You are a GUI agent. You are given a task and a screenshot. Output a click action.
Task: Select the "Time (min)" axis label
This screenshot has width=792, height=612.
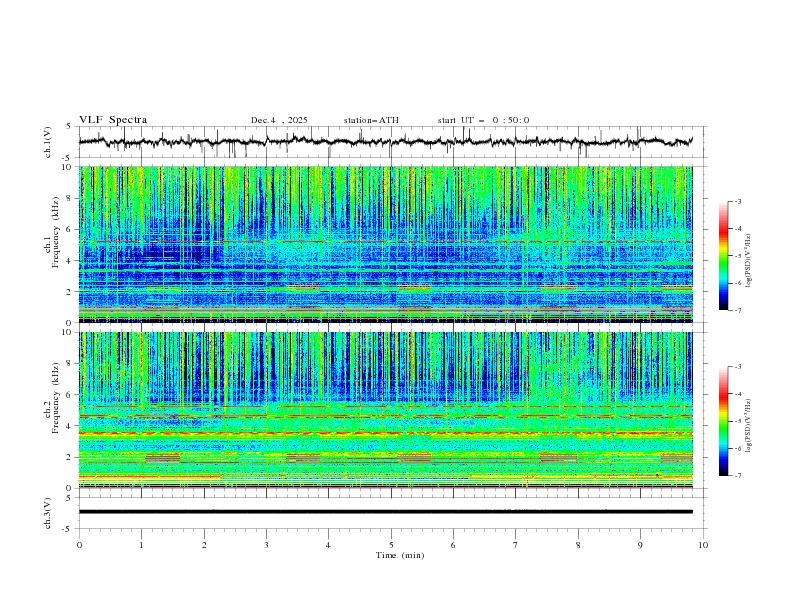tap(400, 555)
